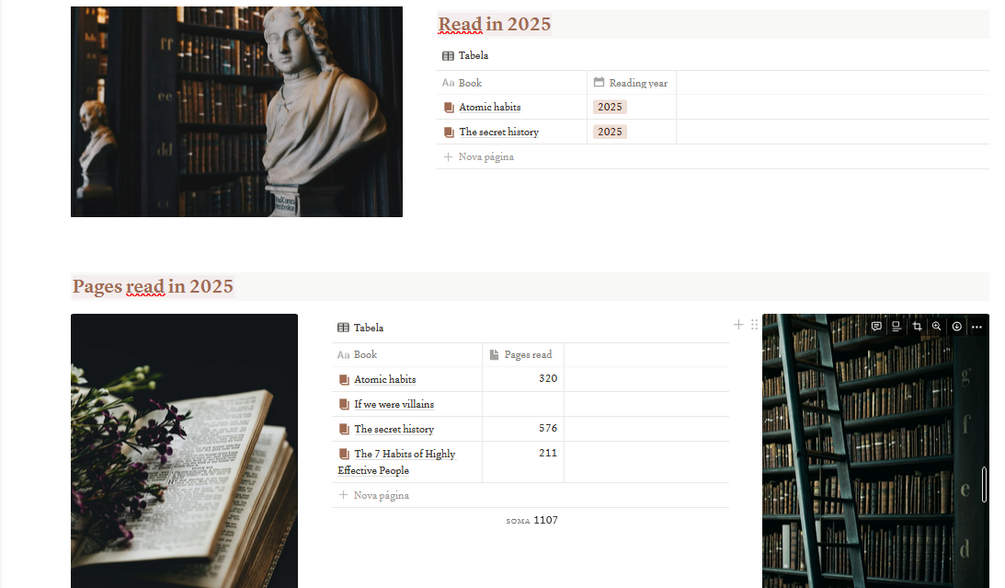Open the Reading year column header menu
This screenshot has width=1005, height=588.
631,83
